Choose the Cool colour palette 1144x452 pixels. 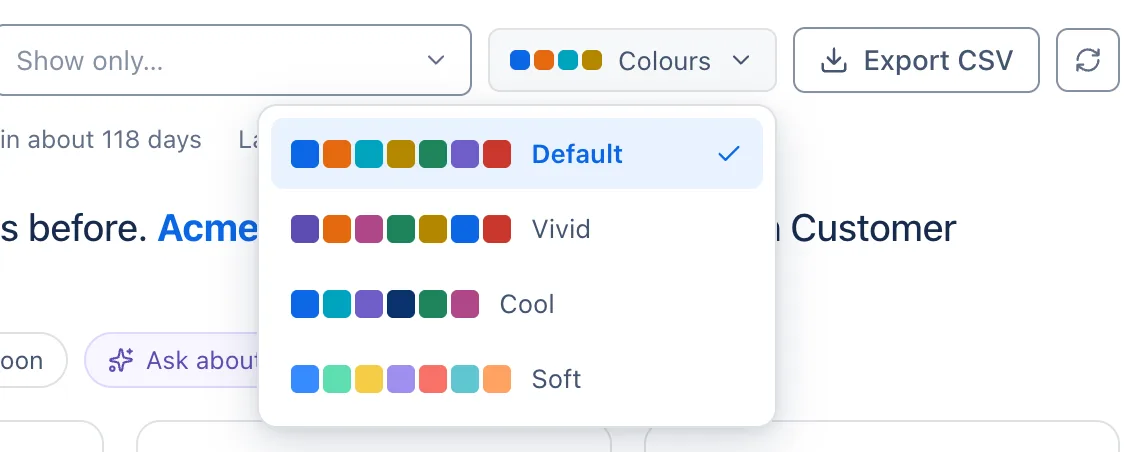tap(517, 304)
